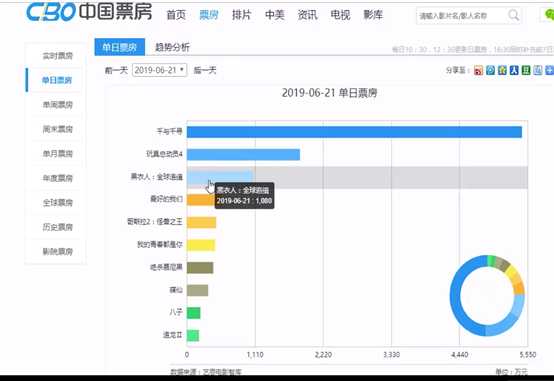The height and width of the screenshot is (381, 554).
Task: Click the 八子 green bar
Action: [194, 313]
